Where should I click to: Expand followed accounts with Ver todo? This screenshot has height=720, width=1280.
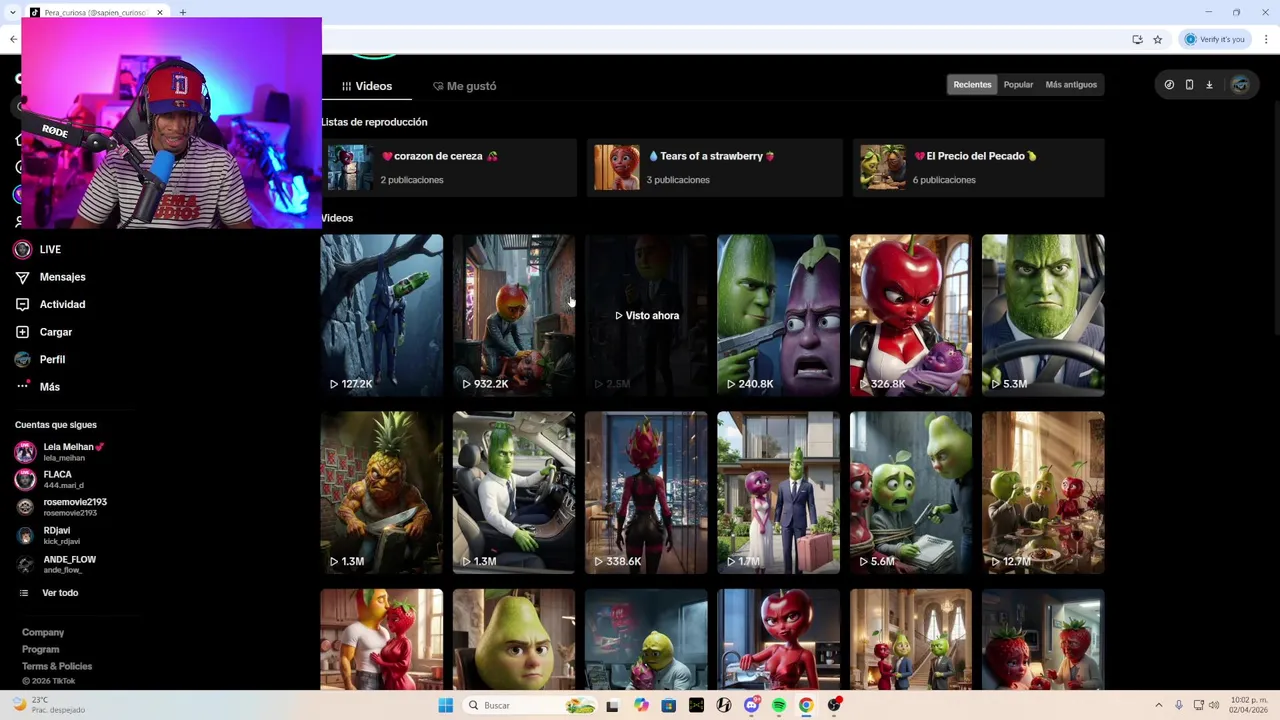click(60, 593)
